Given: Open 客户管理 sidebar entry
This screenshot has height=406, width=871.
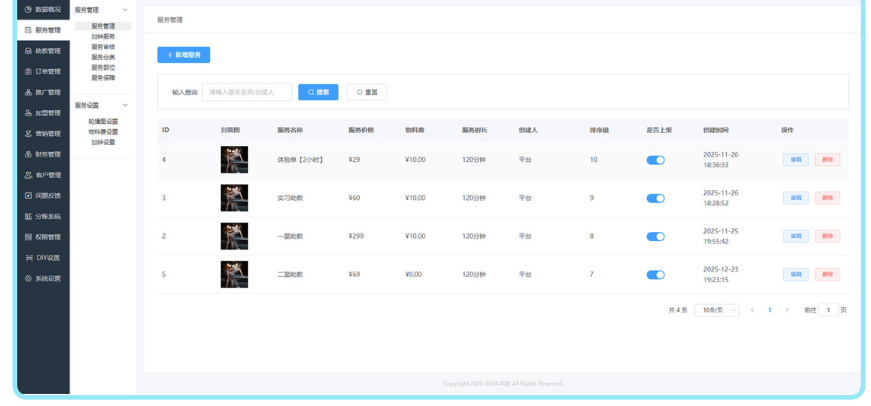Looking at the screenshot, I should click(42, 175).
